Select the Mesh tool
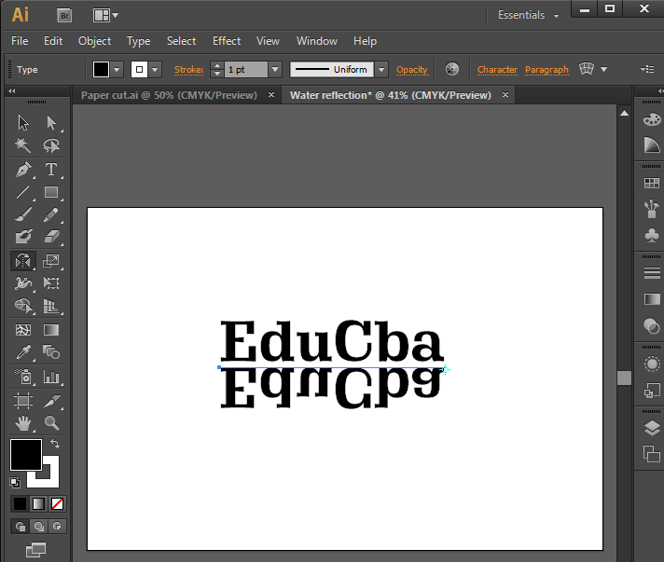 point(23,330)
